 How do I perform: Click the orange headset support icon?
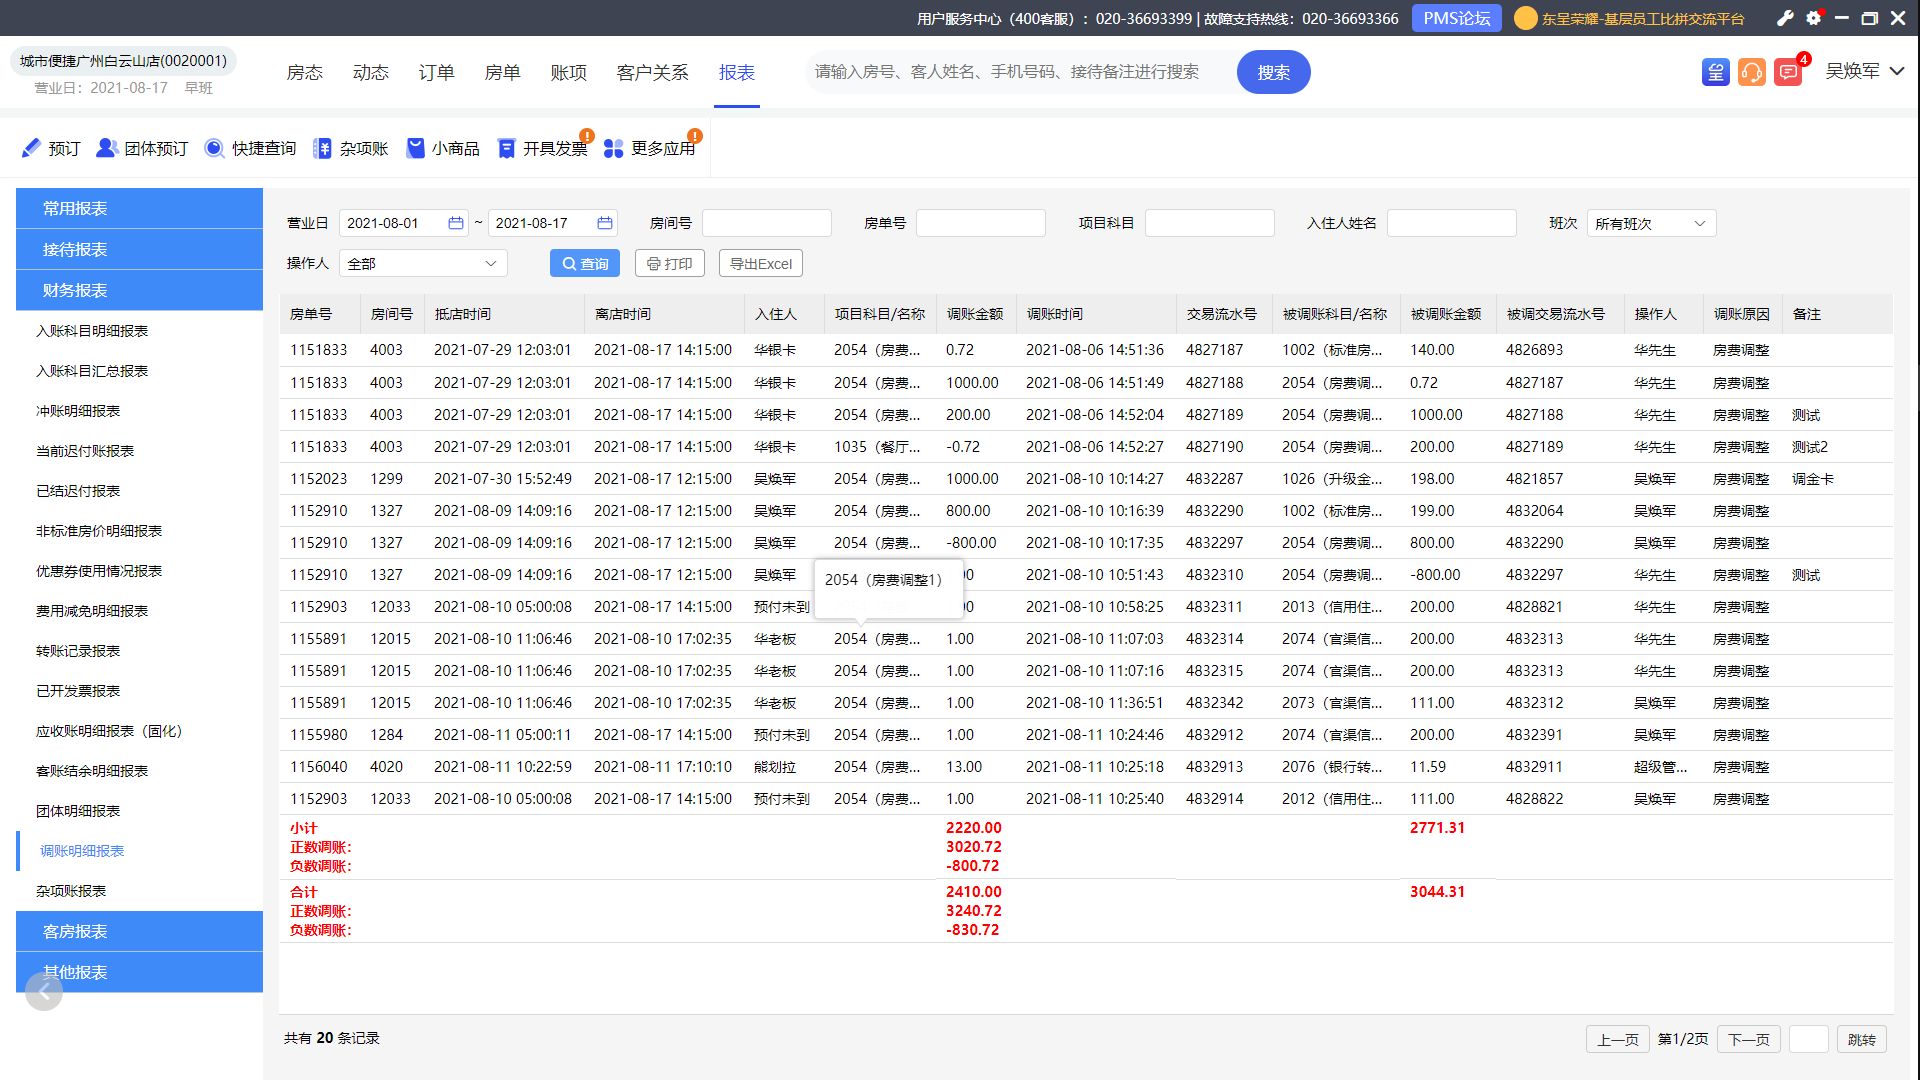tap(1752, 72)
